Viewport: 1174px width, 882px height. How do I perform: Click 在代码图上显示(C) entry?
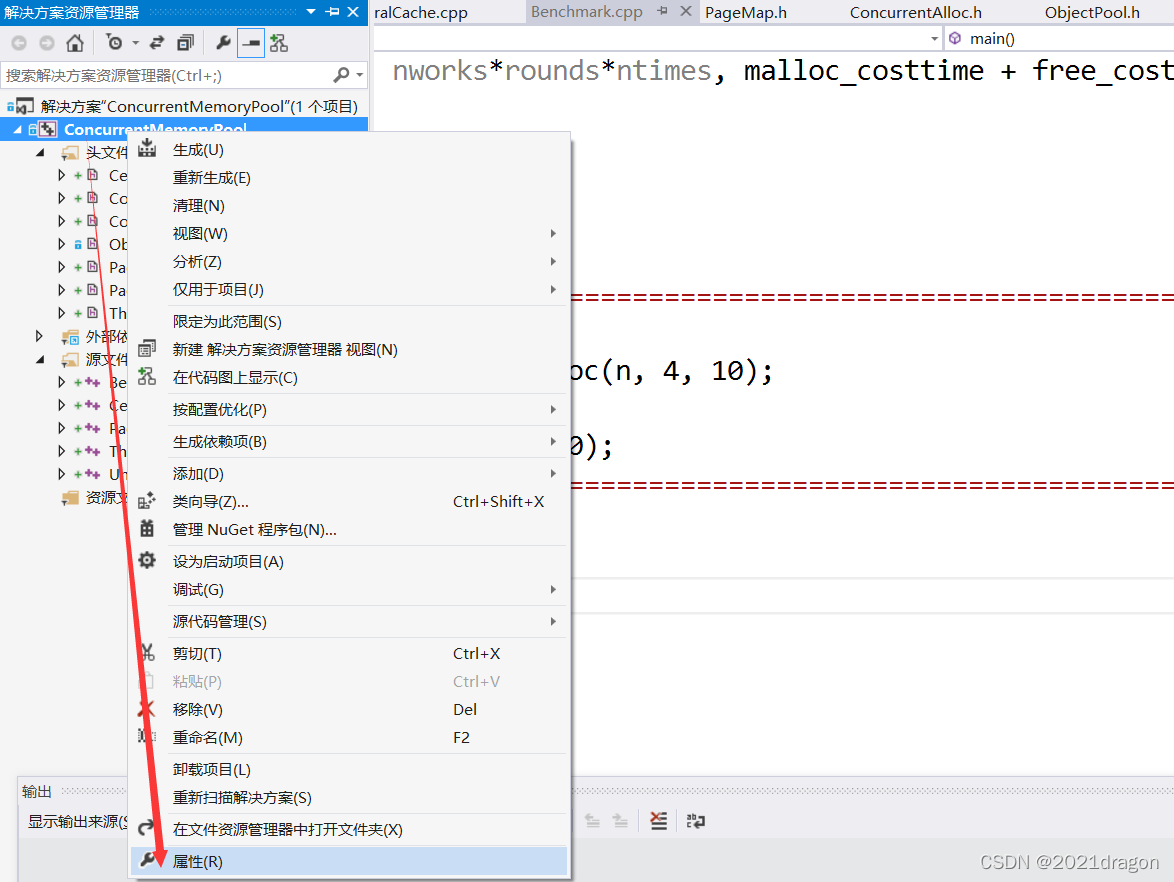(349, 377)
